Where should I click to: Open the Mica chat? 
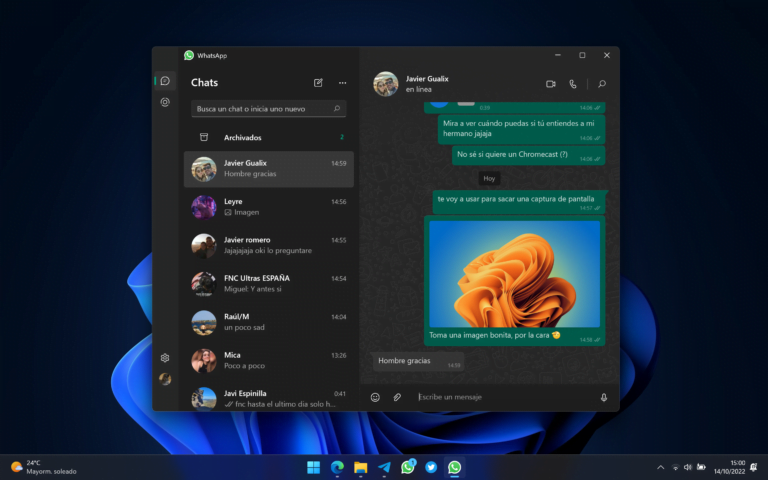click(x=268, y=360)
